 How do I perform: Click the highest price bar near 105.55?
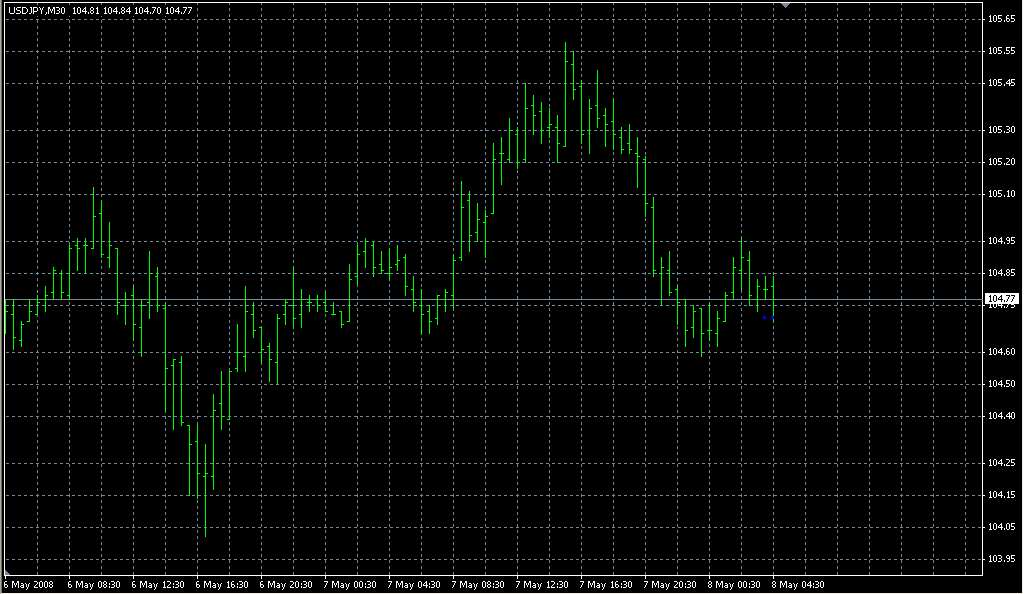tap(566, 93)
